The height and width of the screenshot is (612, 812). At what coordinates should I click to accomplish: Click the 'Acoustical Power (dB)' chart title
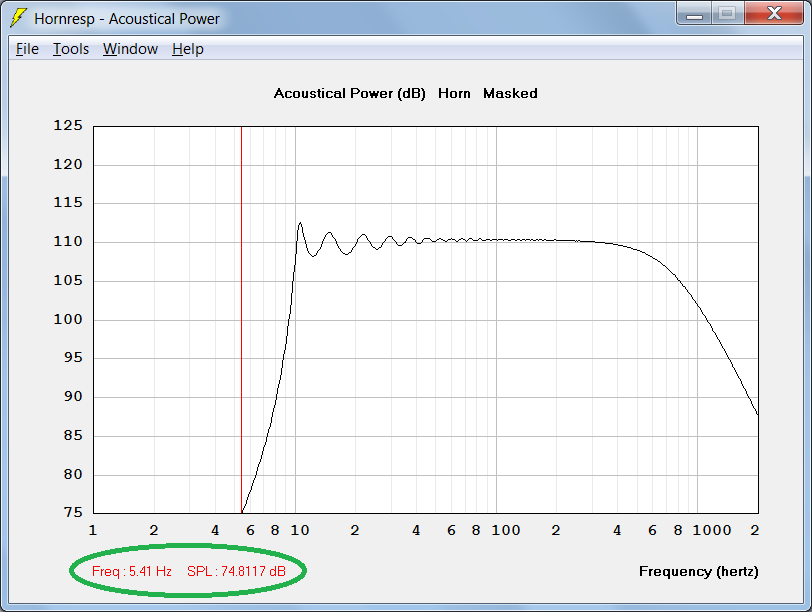tap(350, 93)
